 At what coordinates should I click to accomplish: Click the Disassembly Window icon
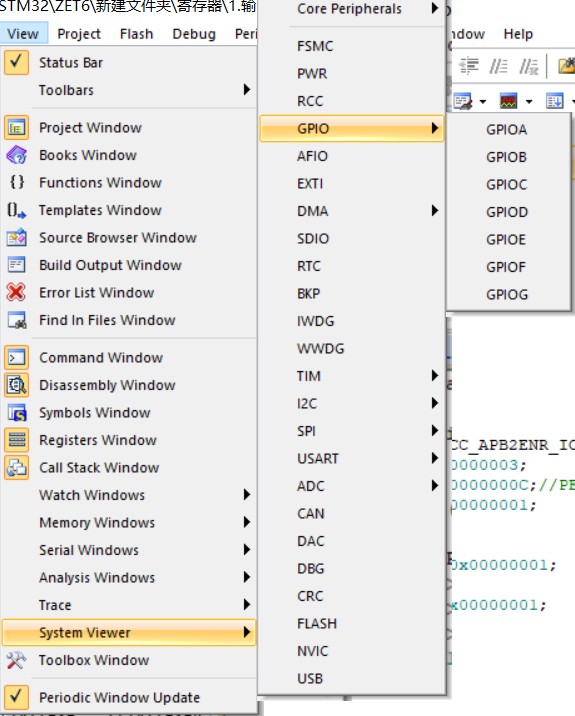point(16,385)
